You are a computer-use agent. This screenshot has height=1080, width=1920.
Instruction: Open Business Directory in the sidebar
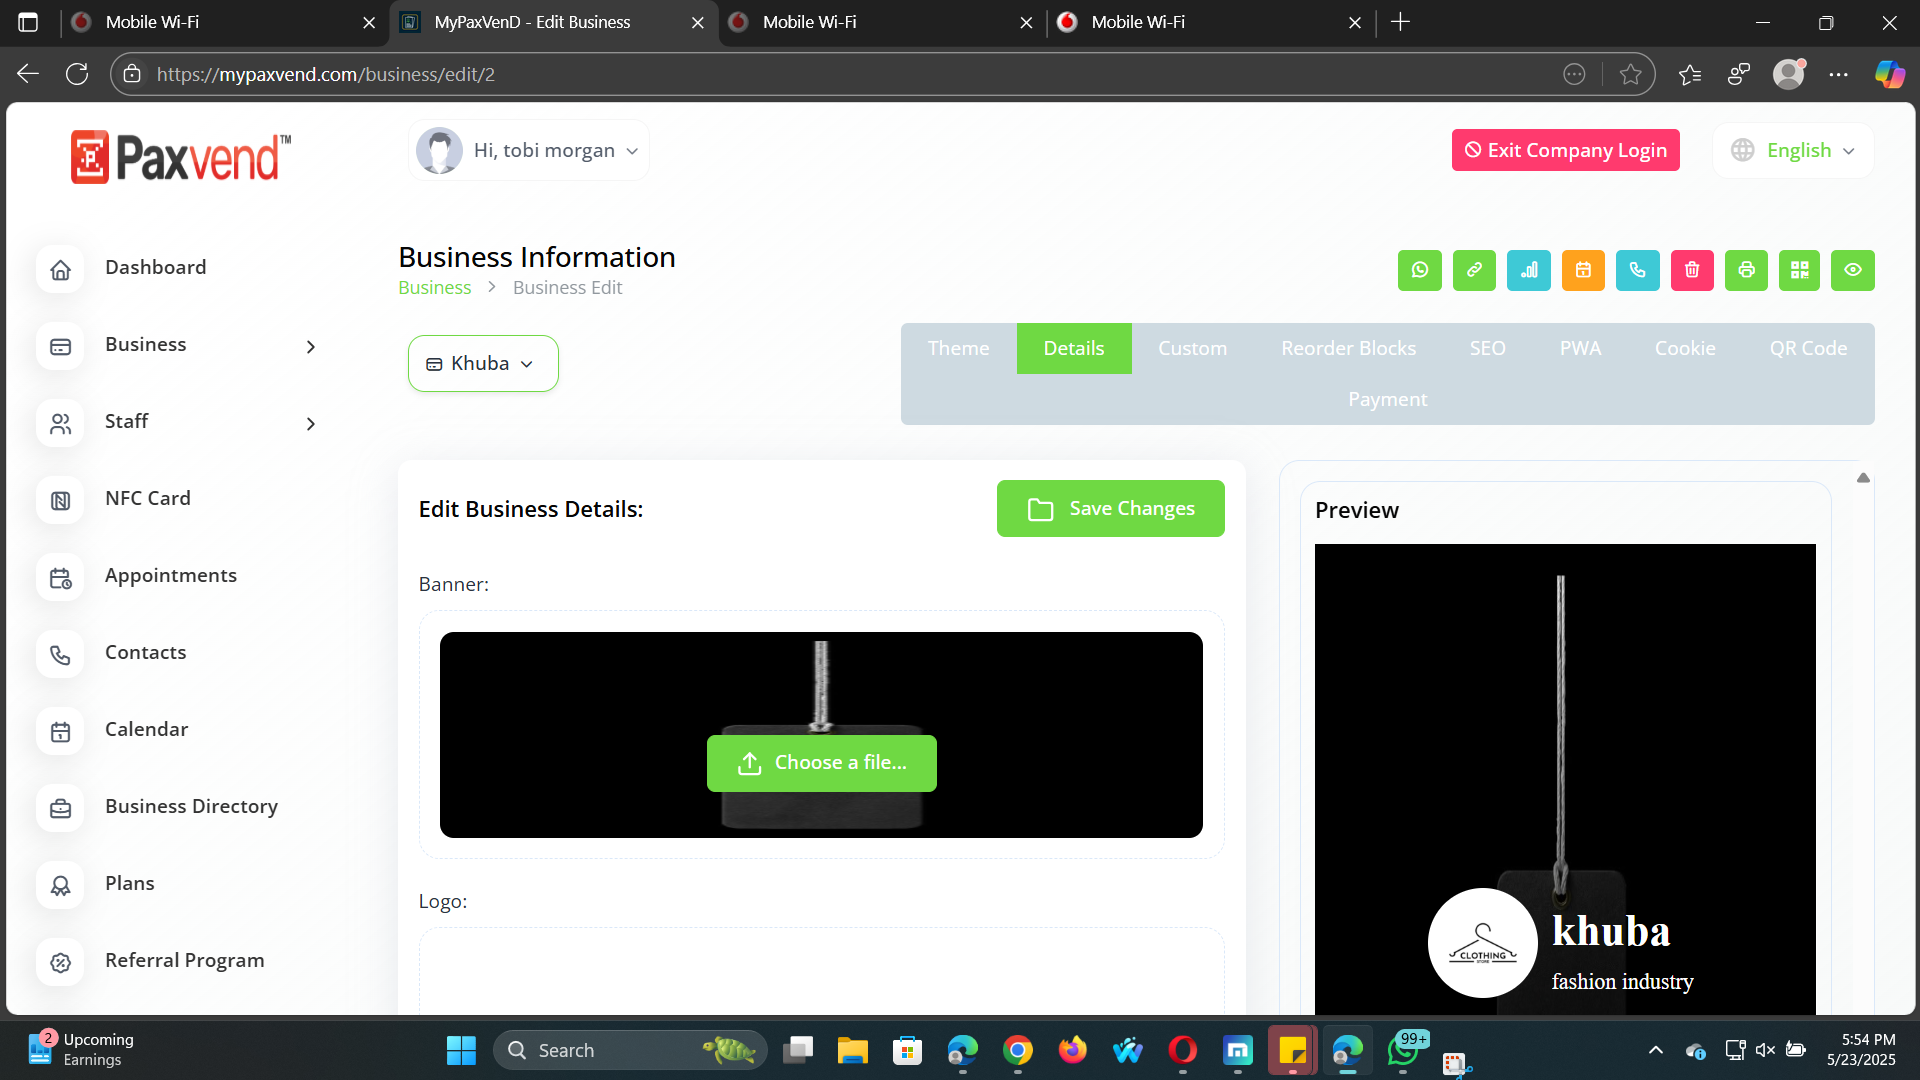[191, 807]
